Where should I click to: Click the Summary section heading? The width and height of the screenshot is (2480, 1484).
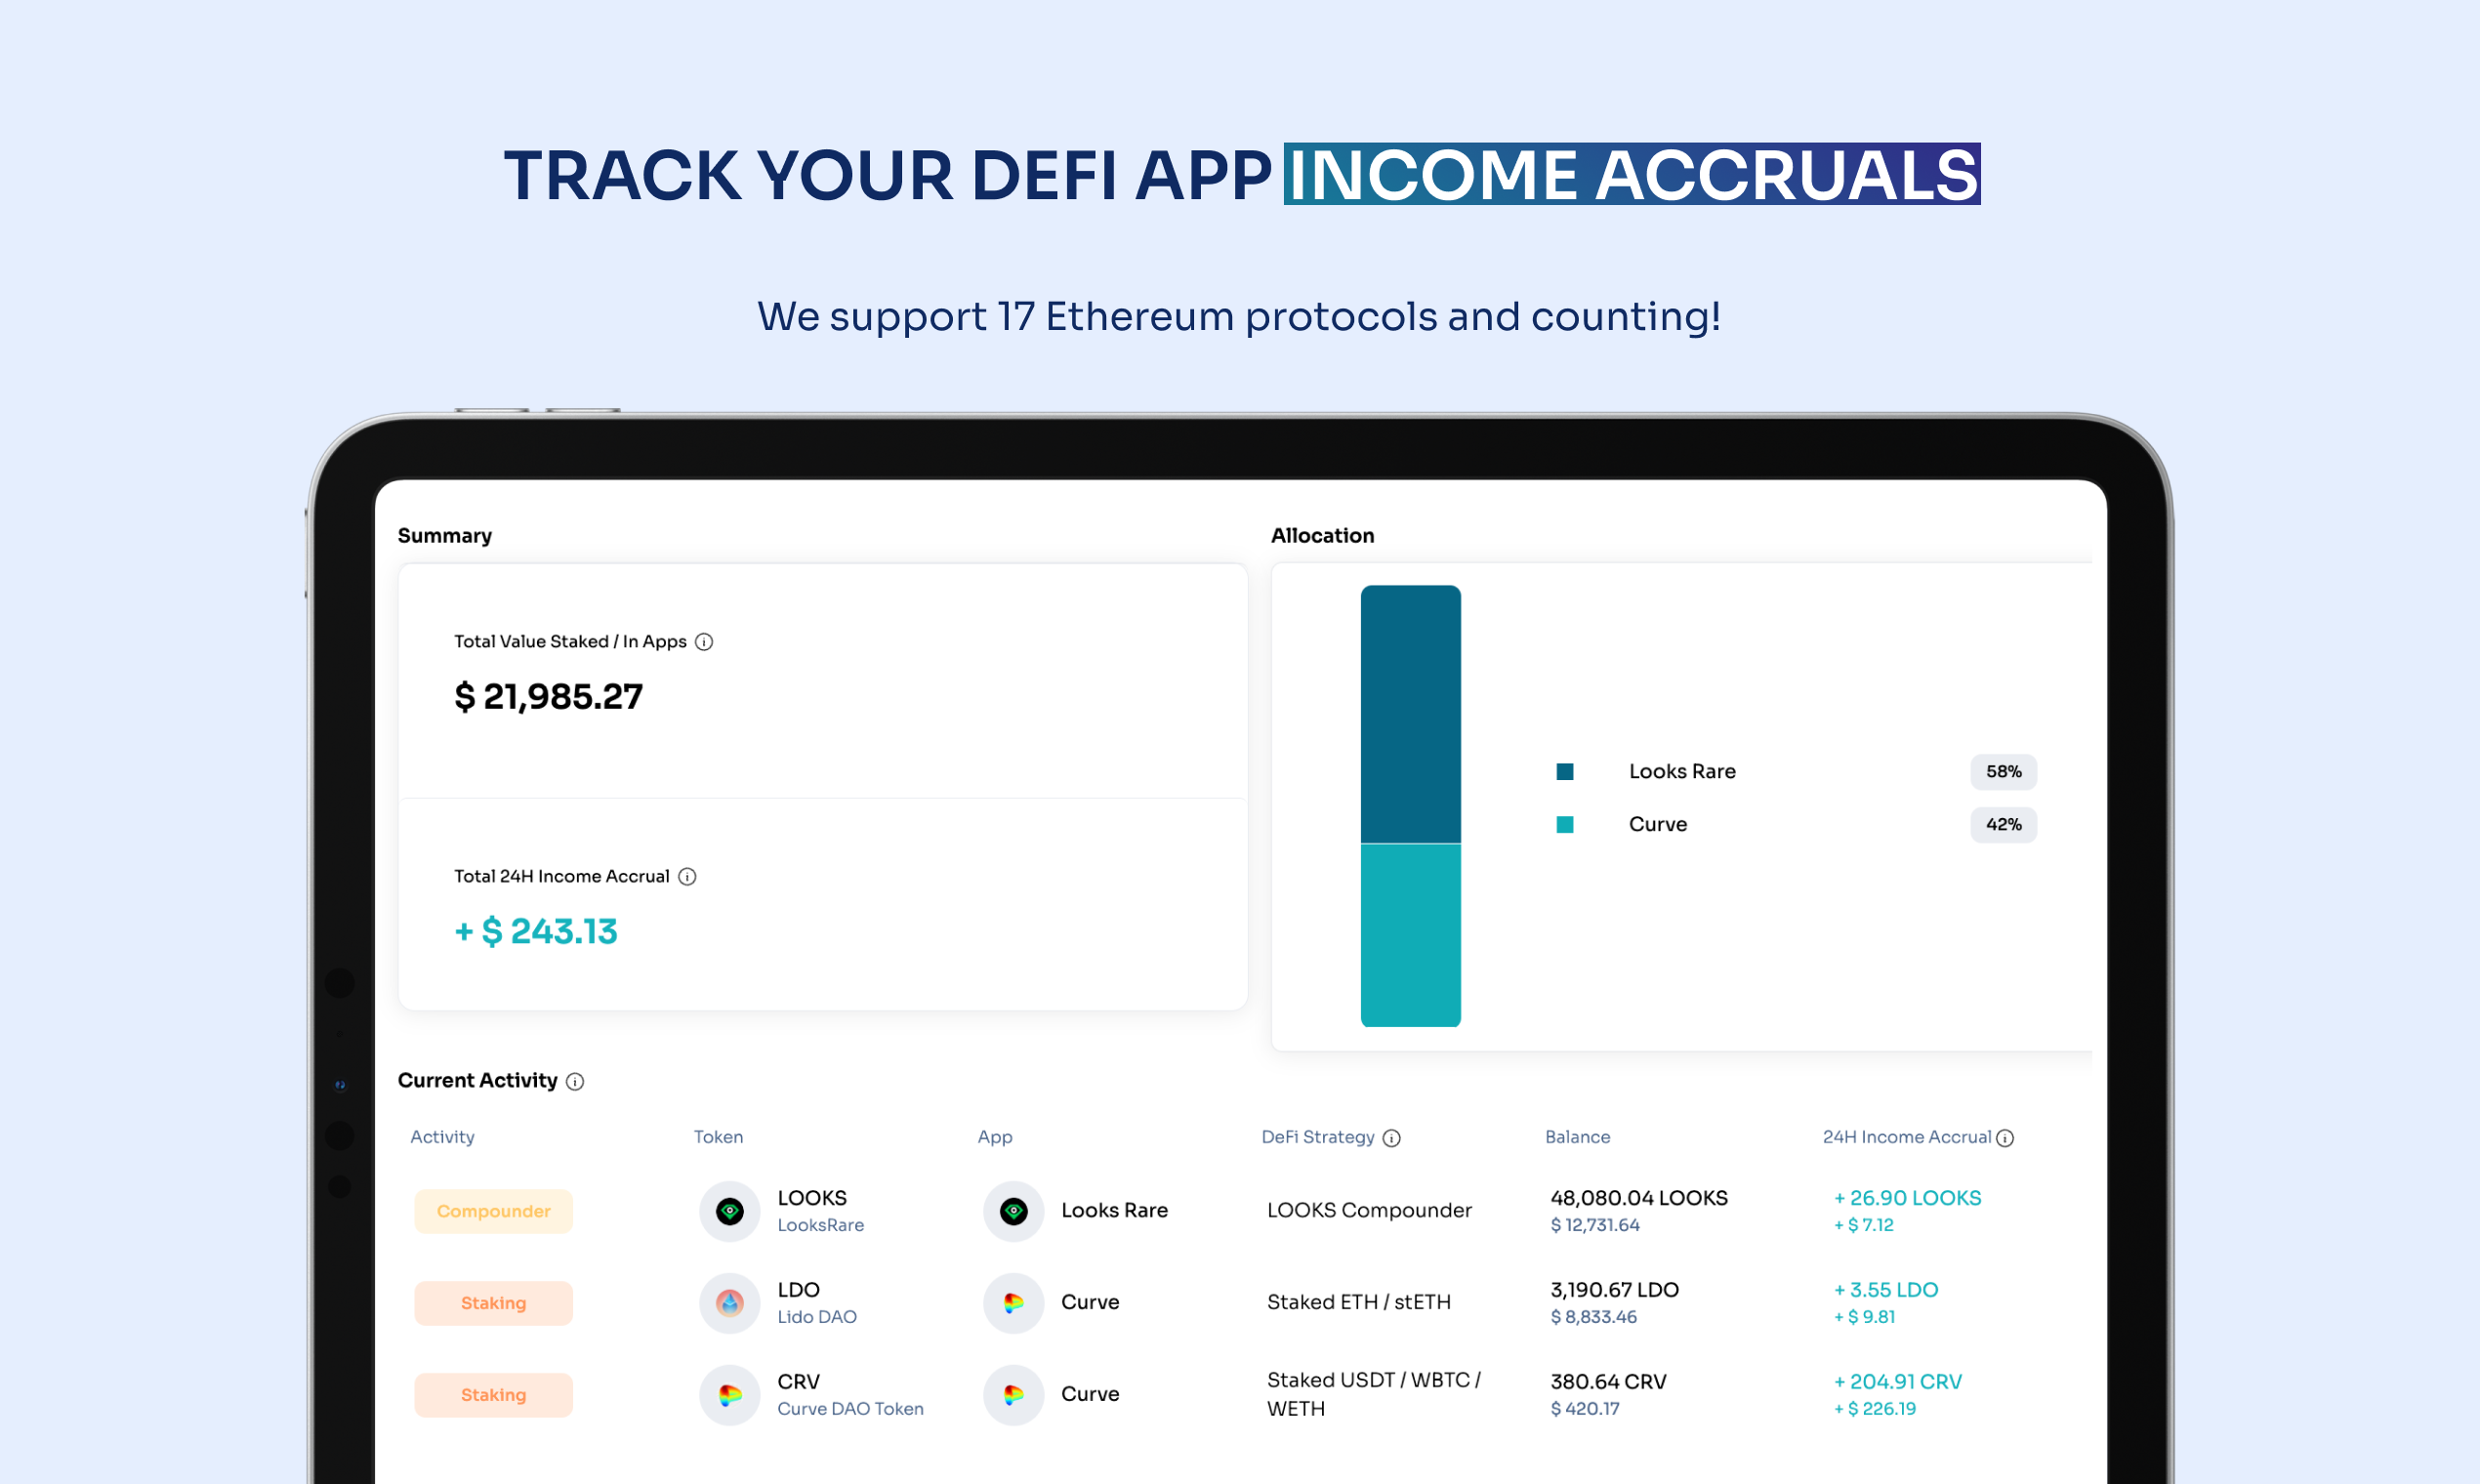click(445, 536)
